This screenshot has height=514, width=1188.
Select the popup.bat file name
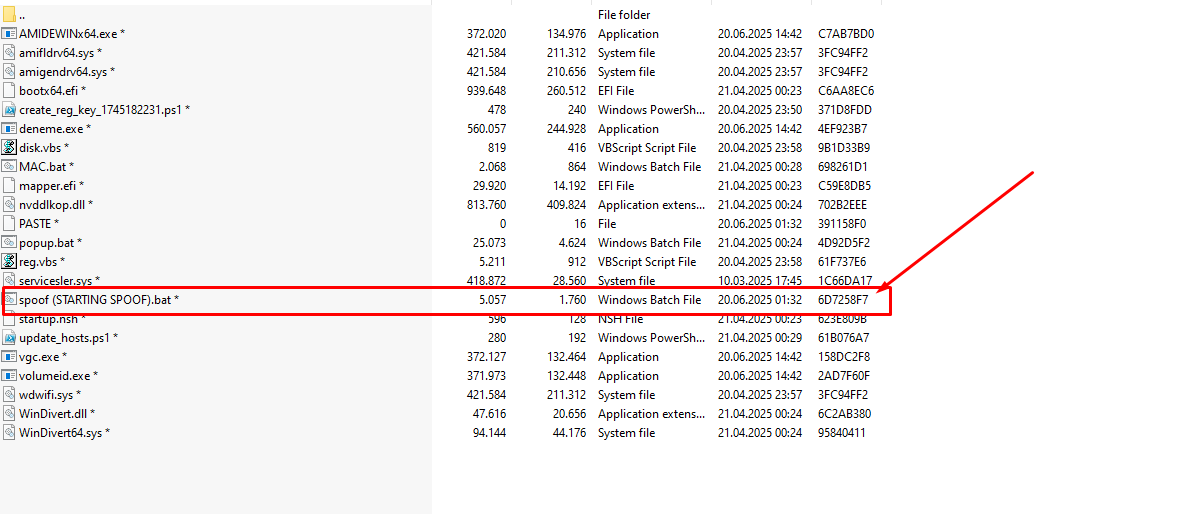point(50,243)
